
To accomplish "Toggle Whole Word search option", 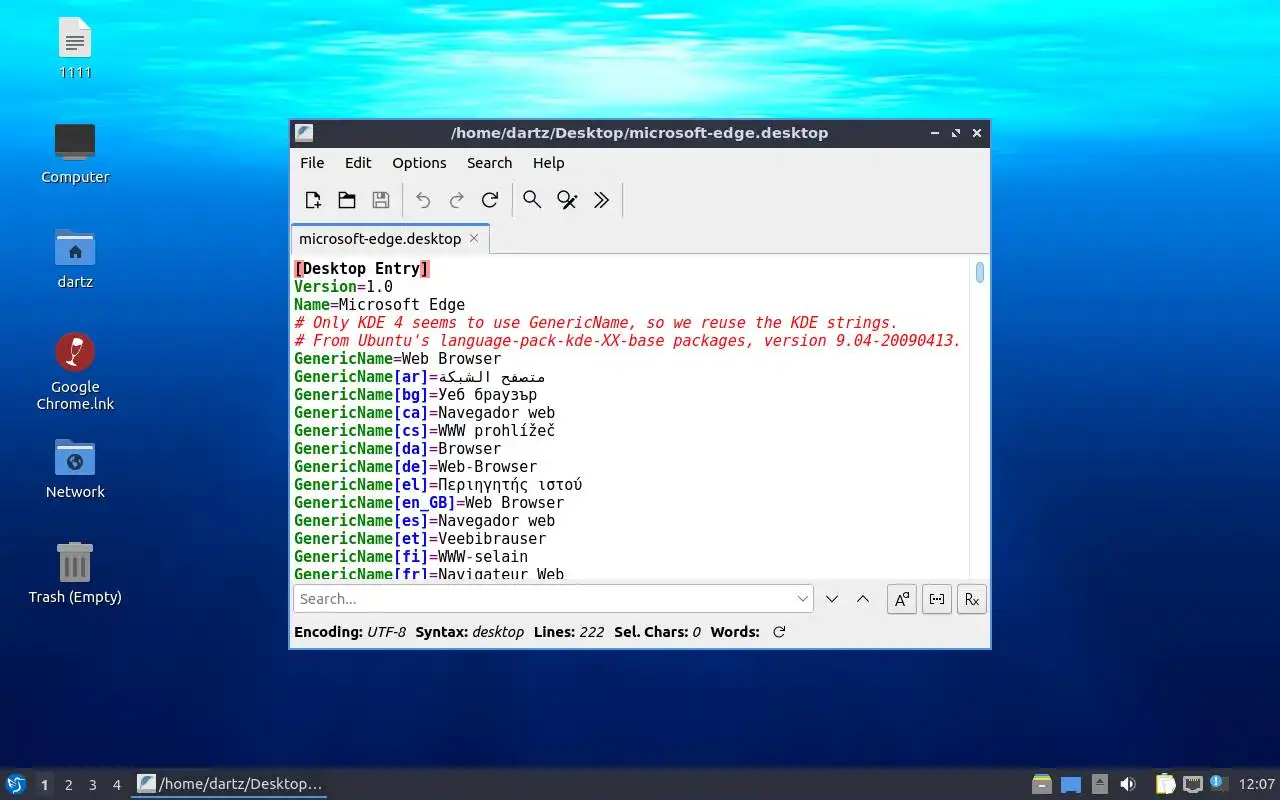I will pos(937,599).
